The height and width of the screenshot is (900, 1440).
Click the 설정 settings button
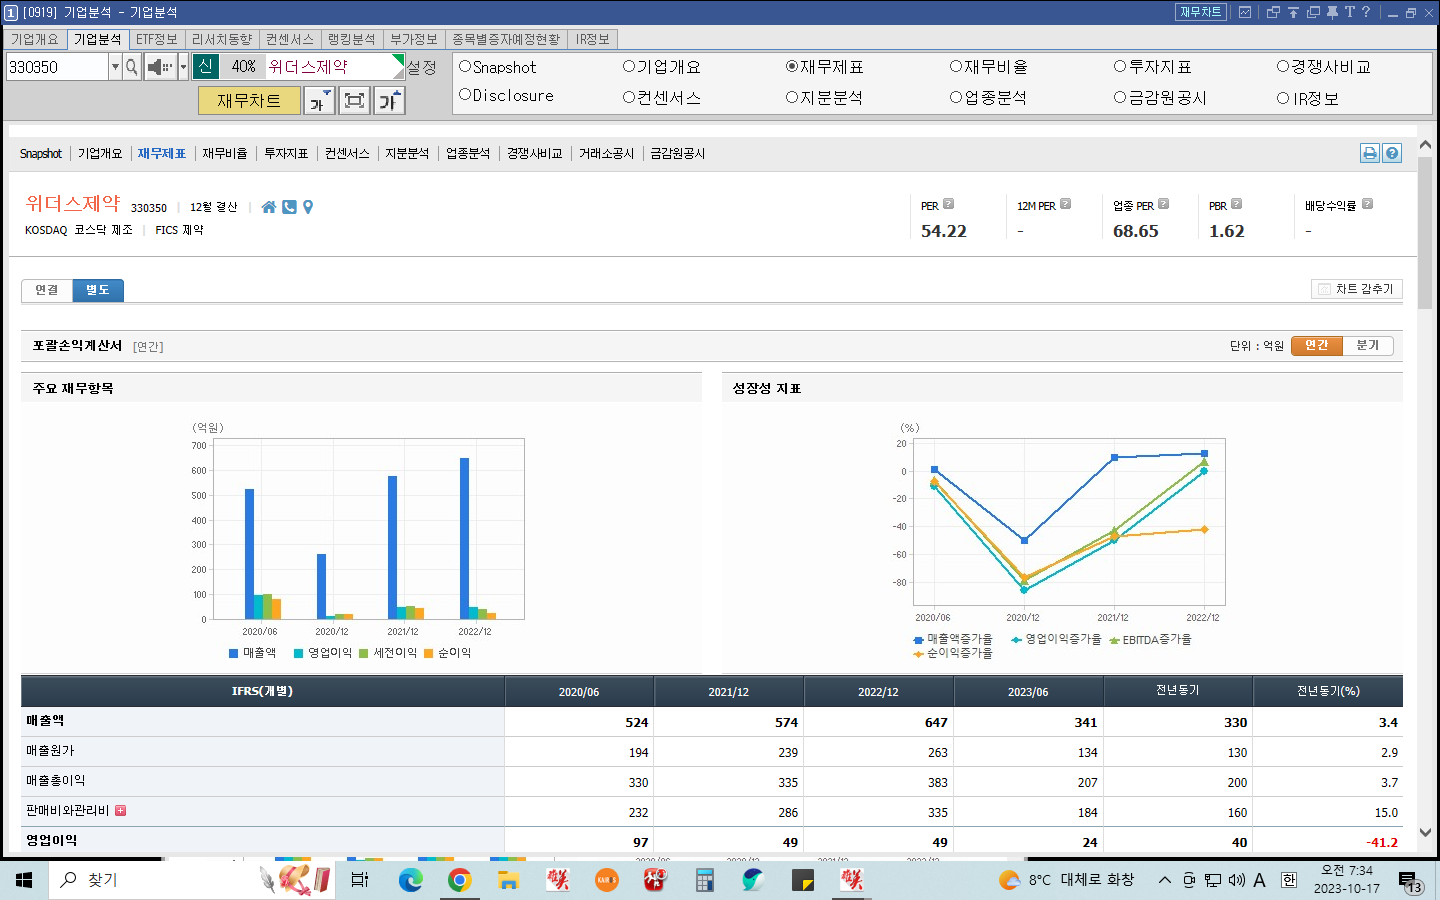(421, 67)
